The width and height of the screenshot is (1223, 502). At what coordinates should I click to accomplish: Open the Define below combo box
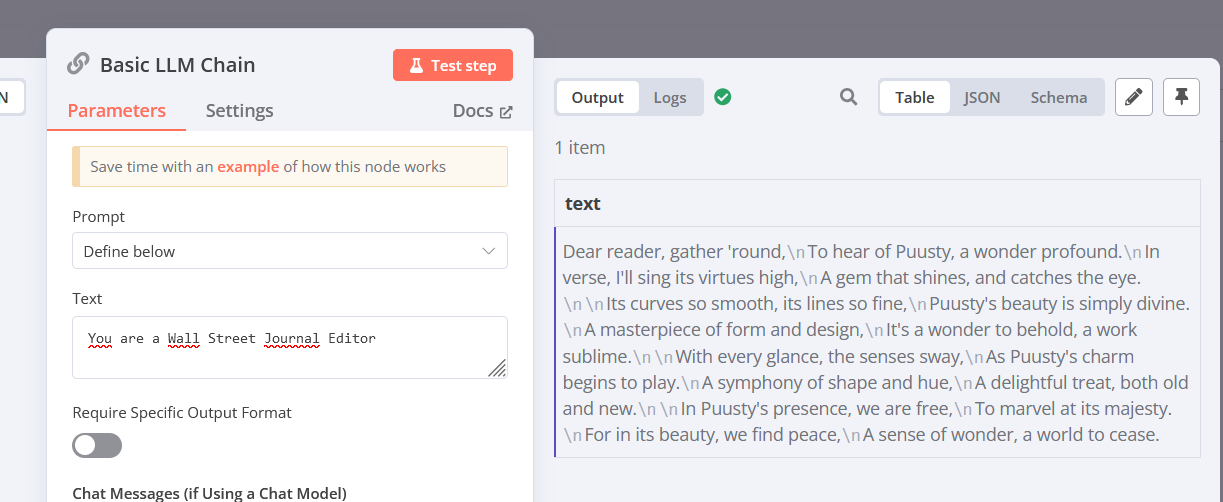[x=290, y=251]
